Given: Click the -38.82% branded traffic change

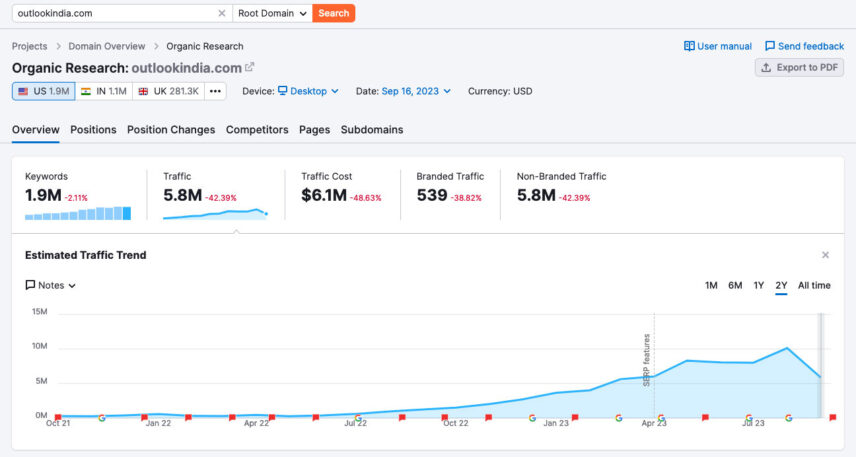Looking at the screenshot, I should click(x=466, y=198).
